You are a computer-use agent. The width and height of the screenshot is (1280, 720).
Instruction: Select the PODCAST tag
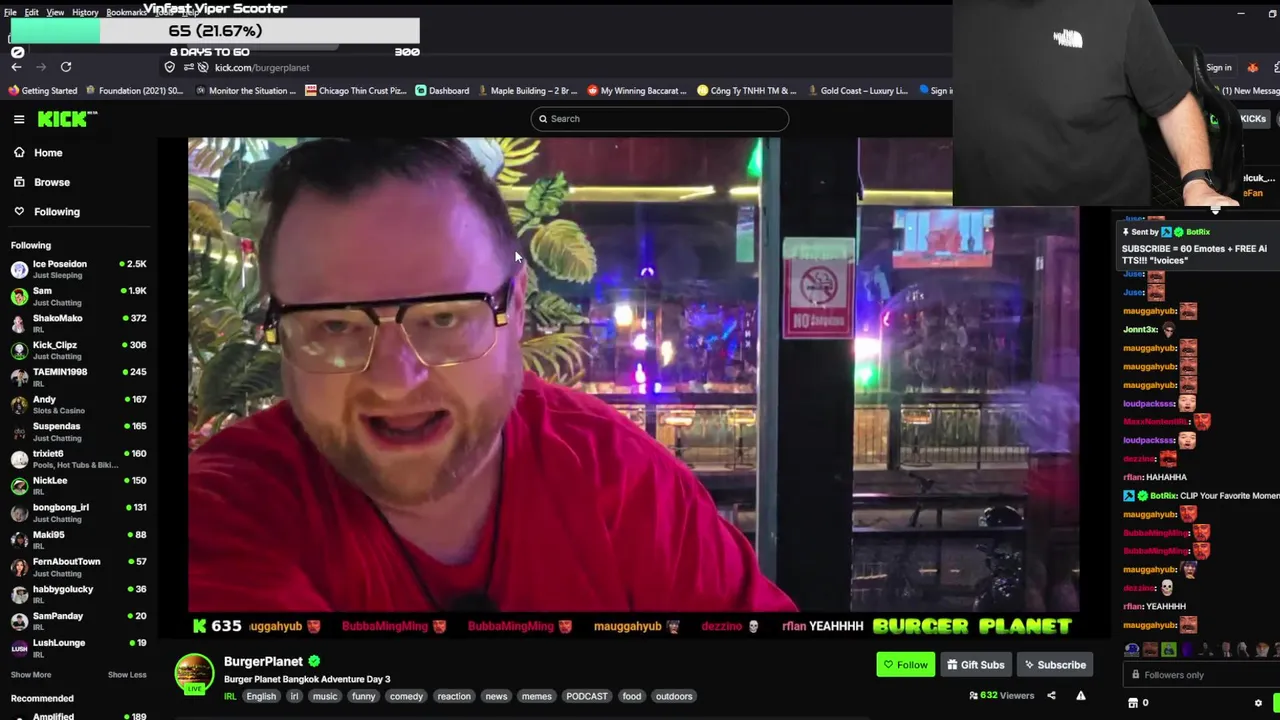pyautogui.click(x=586, y=696)
